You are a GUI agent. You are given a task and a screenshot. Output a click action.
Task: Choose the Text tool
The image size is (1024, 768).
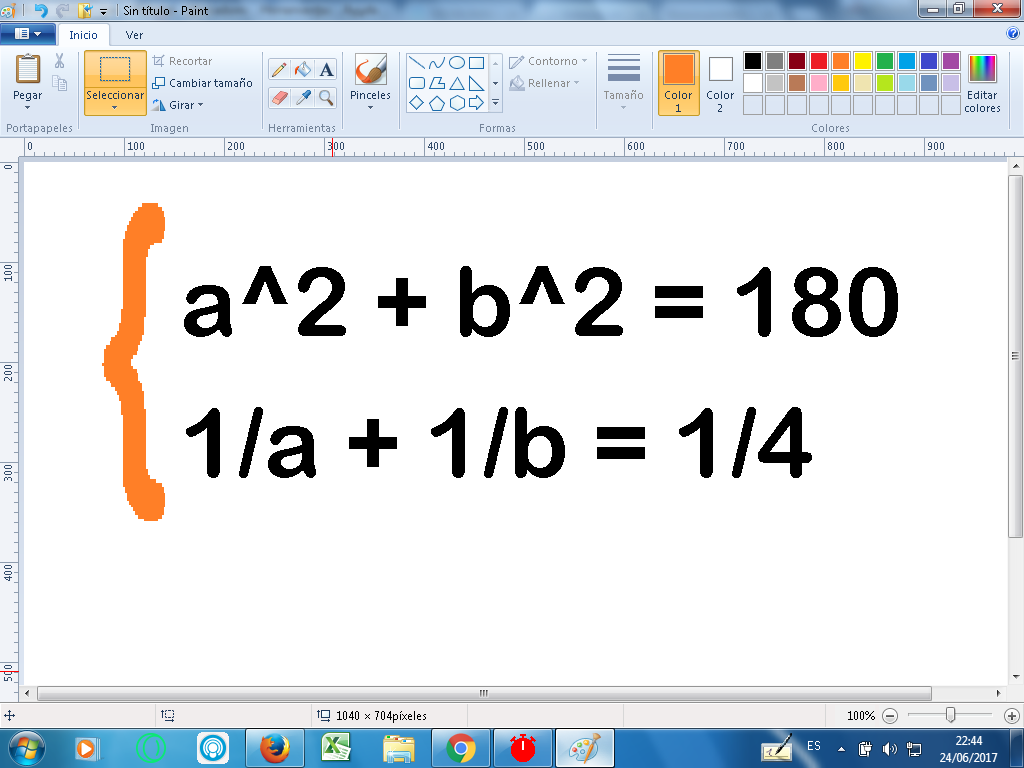click(x=326, y=70)
